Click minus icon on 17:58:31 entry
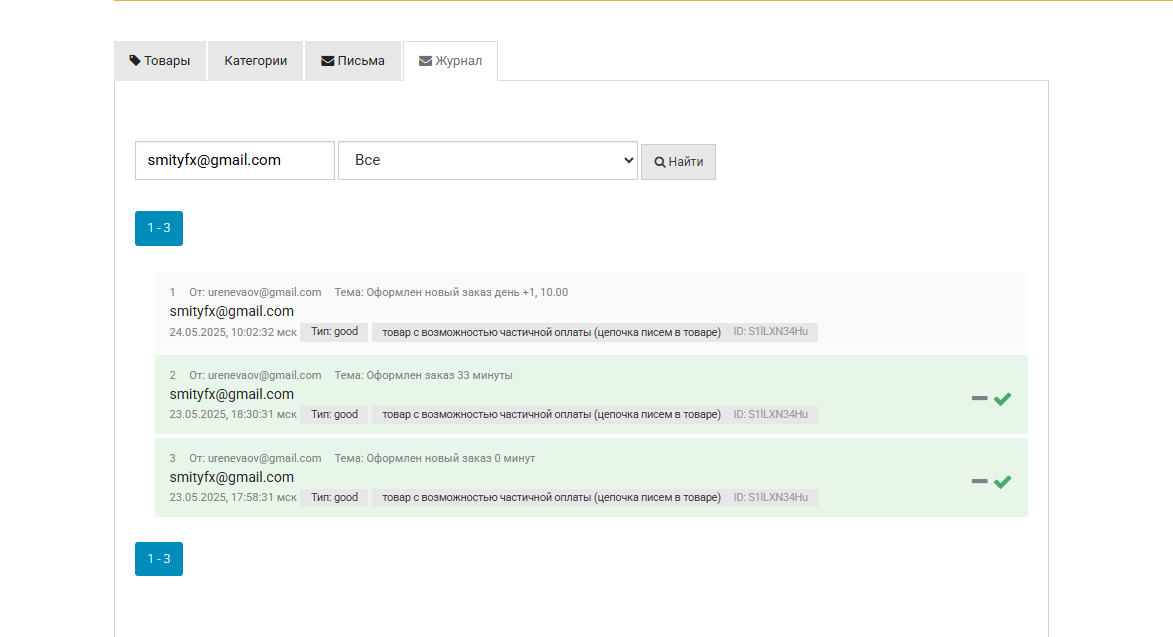1173x637 pixels. 979,481
